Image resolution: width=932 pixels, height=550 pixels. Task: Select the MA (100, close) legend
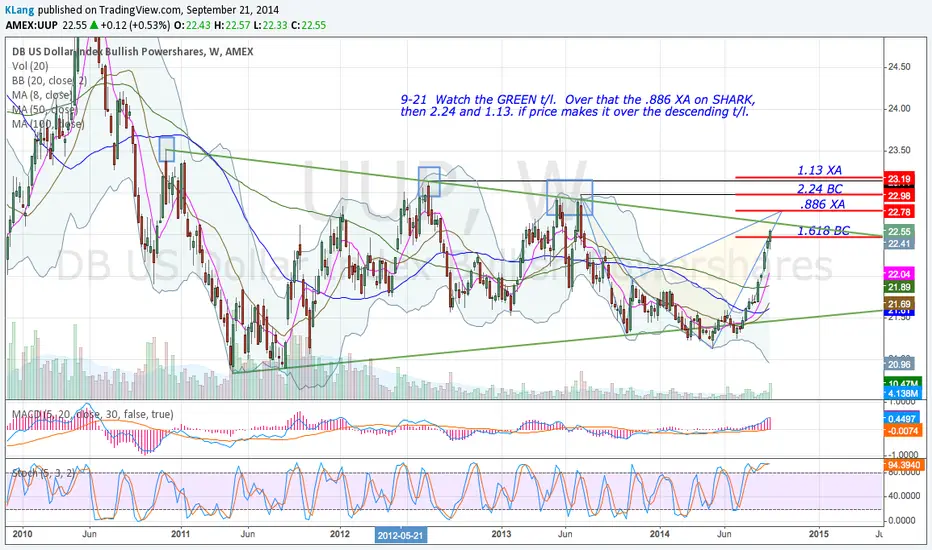coord(48,124)
